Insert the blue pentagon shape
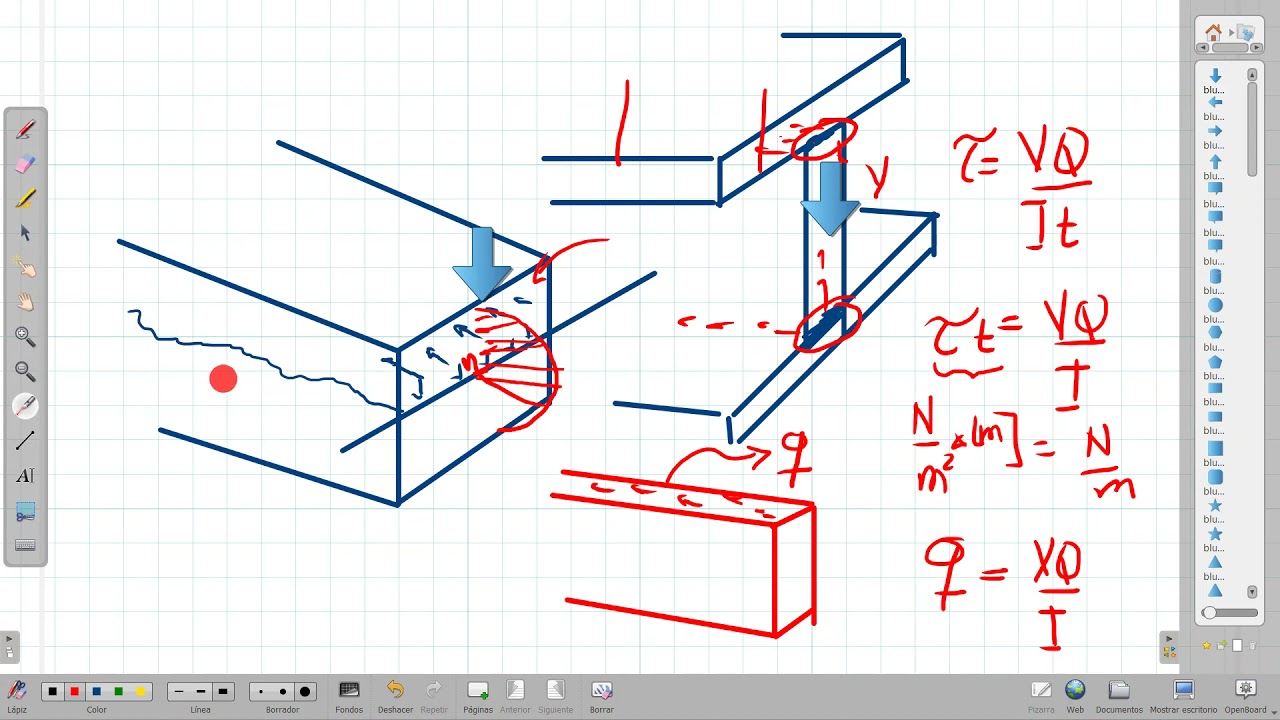This screenshot has width=1280, height=720. tap(1215, 362)
